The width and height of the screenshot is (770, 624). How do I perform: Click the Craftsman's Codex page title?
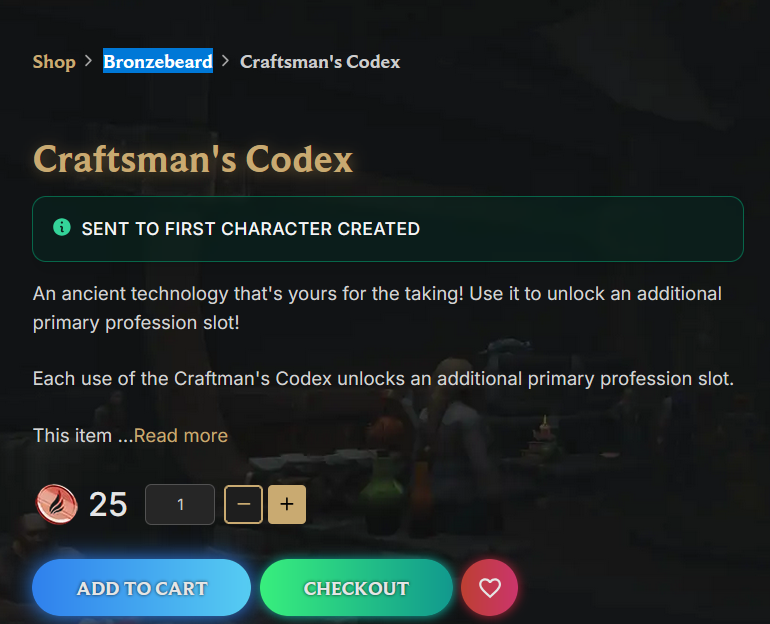(x=193, y=160)
